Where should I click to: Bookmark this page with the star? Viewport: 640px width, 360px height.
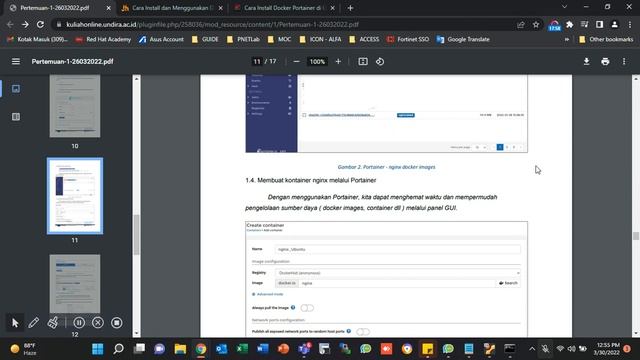pos(536,25)
